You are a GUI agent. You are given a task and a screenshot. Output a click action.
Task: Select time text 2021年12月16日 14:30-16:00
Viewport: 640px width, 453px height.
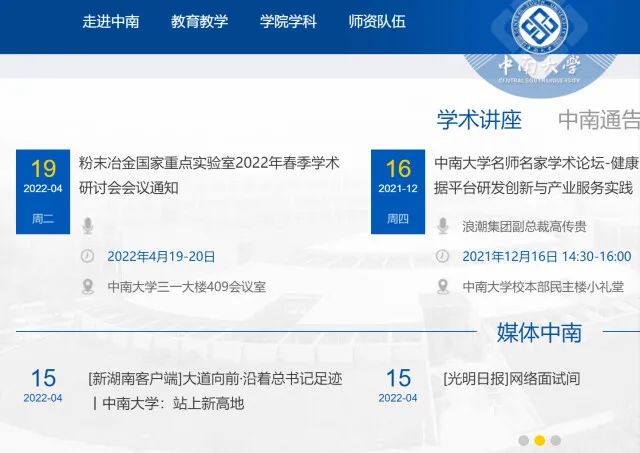click(x=547, y=257)
